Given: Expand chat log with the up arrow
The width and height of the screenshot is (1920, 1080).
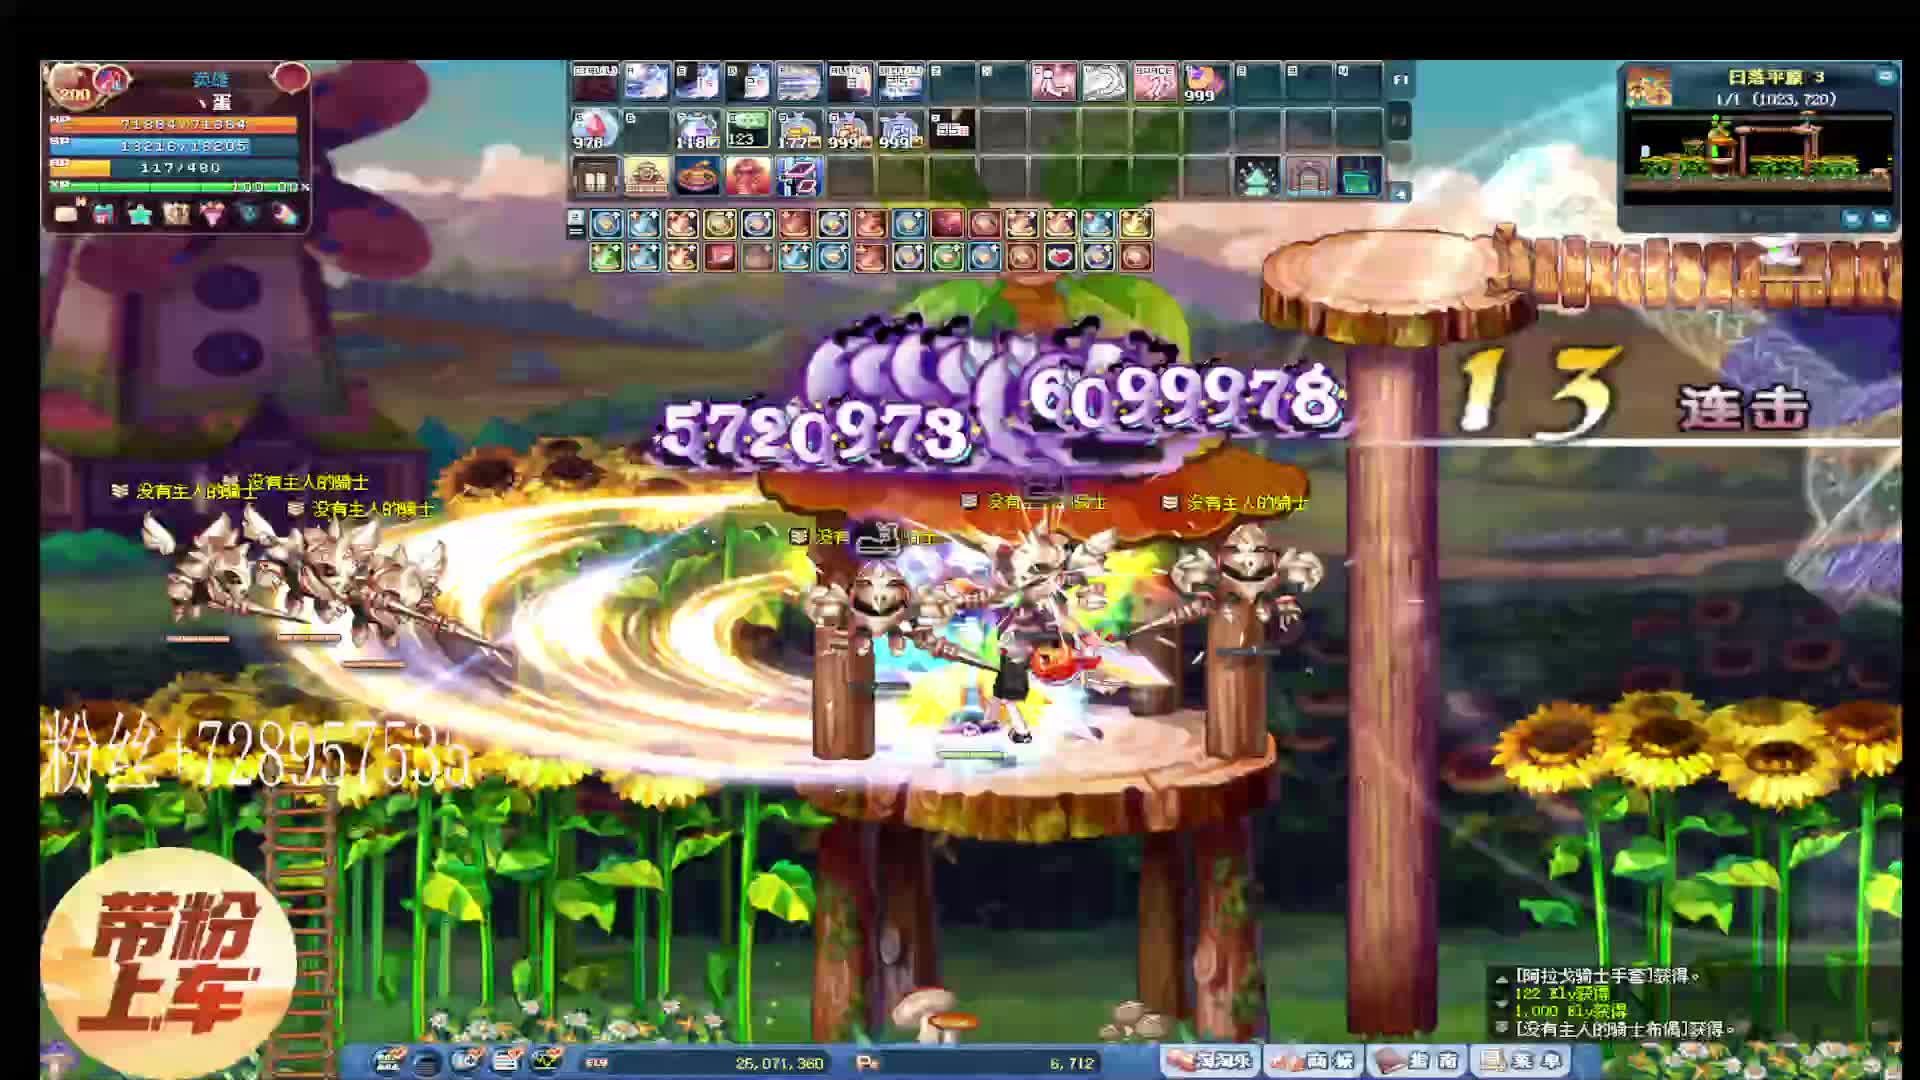Looking at the screenshot, I should point(1501,979).
